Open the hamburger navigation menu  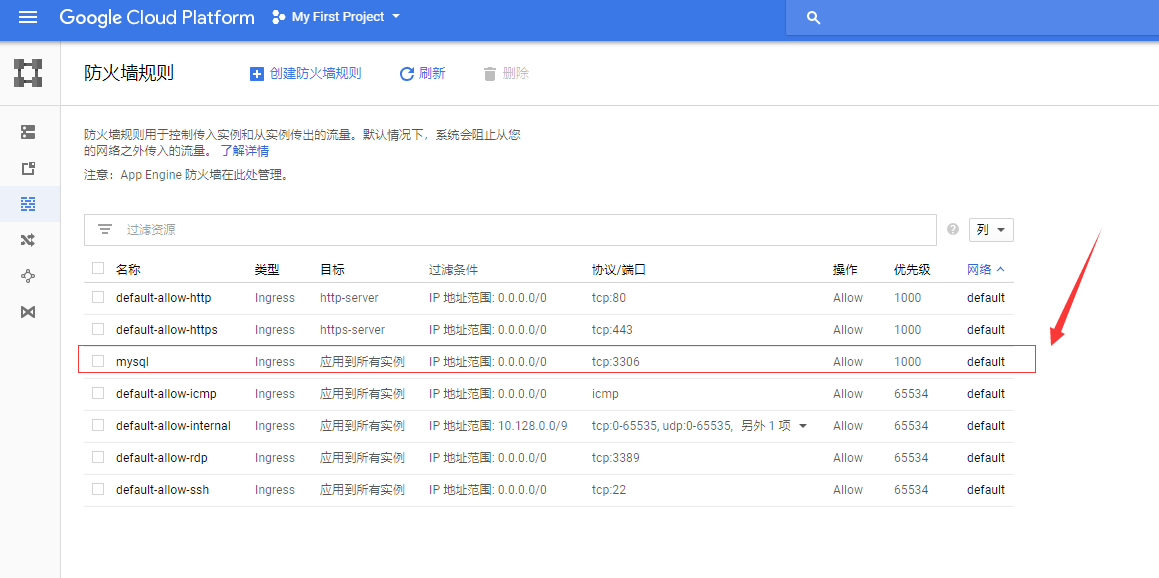pyautogui.click(x=28, y=17)
